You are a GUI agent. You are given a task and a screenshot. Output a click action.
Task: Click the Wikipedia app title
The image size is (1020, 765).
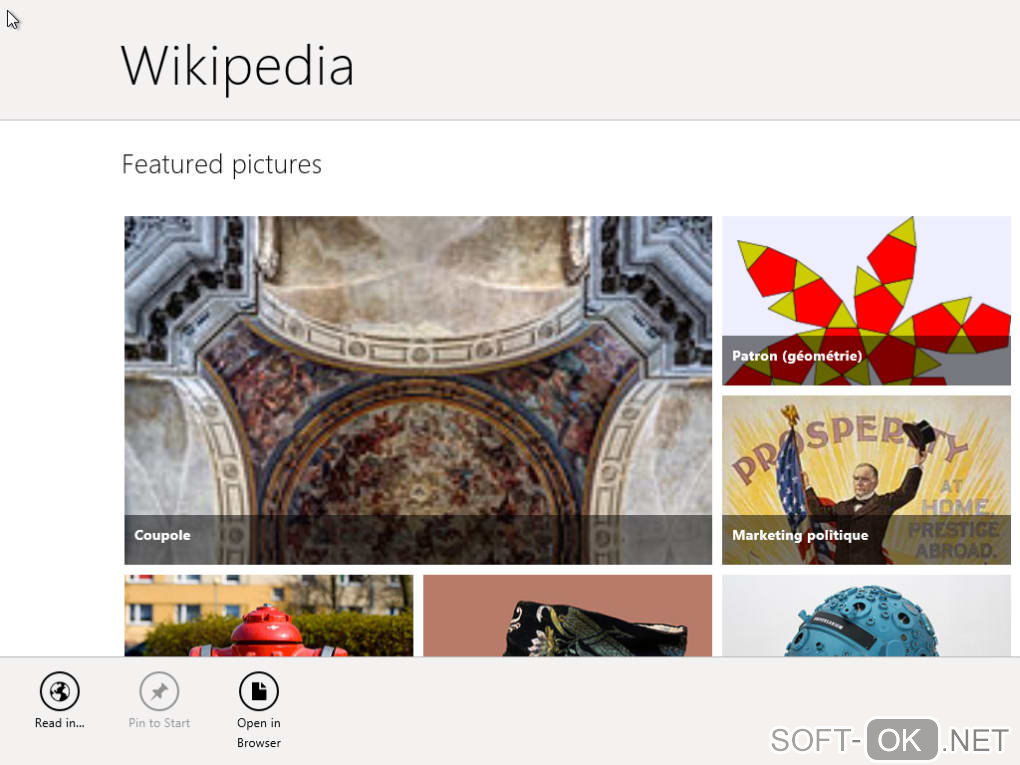(237, 65)
